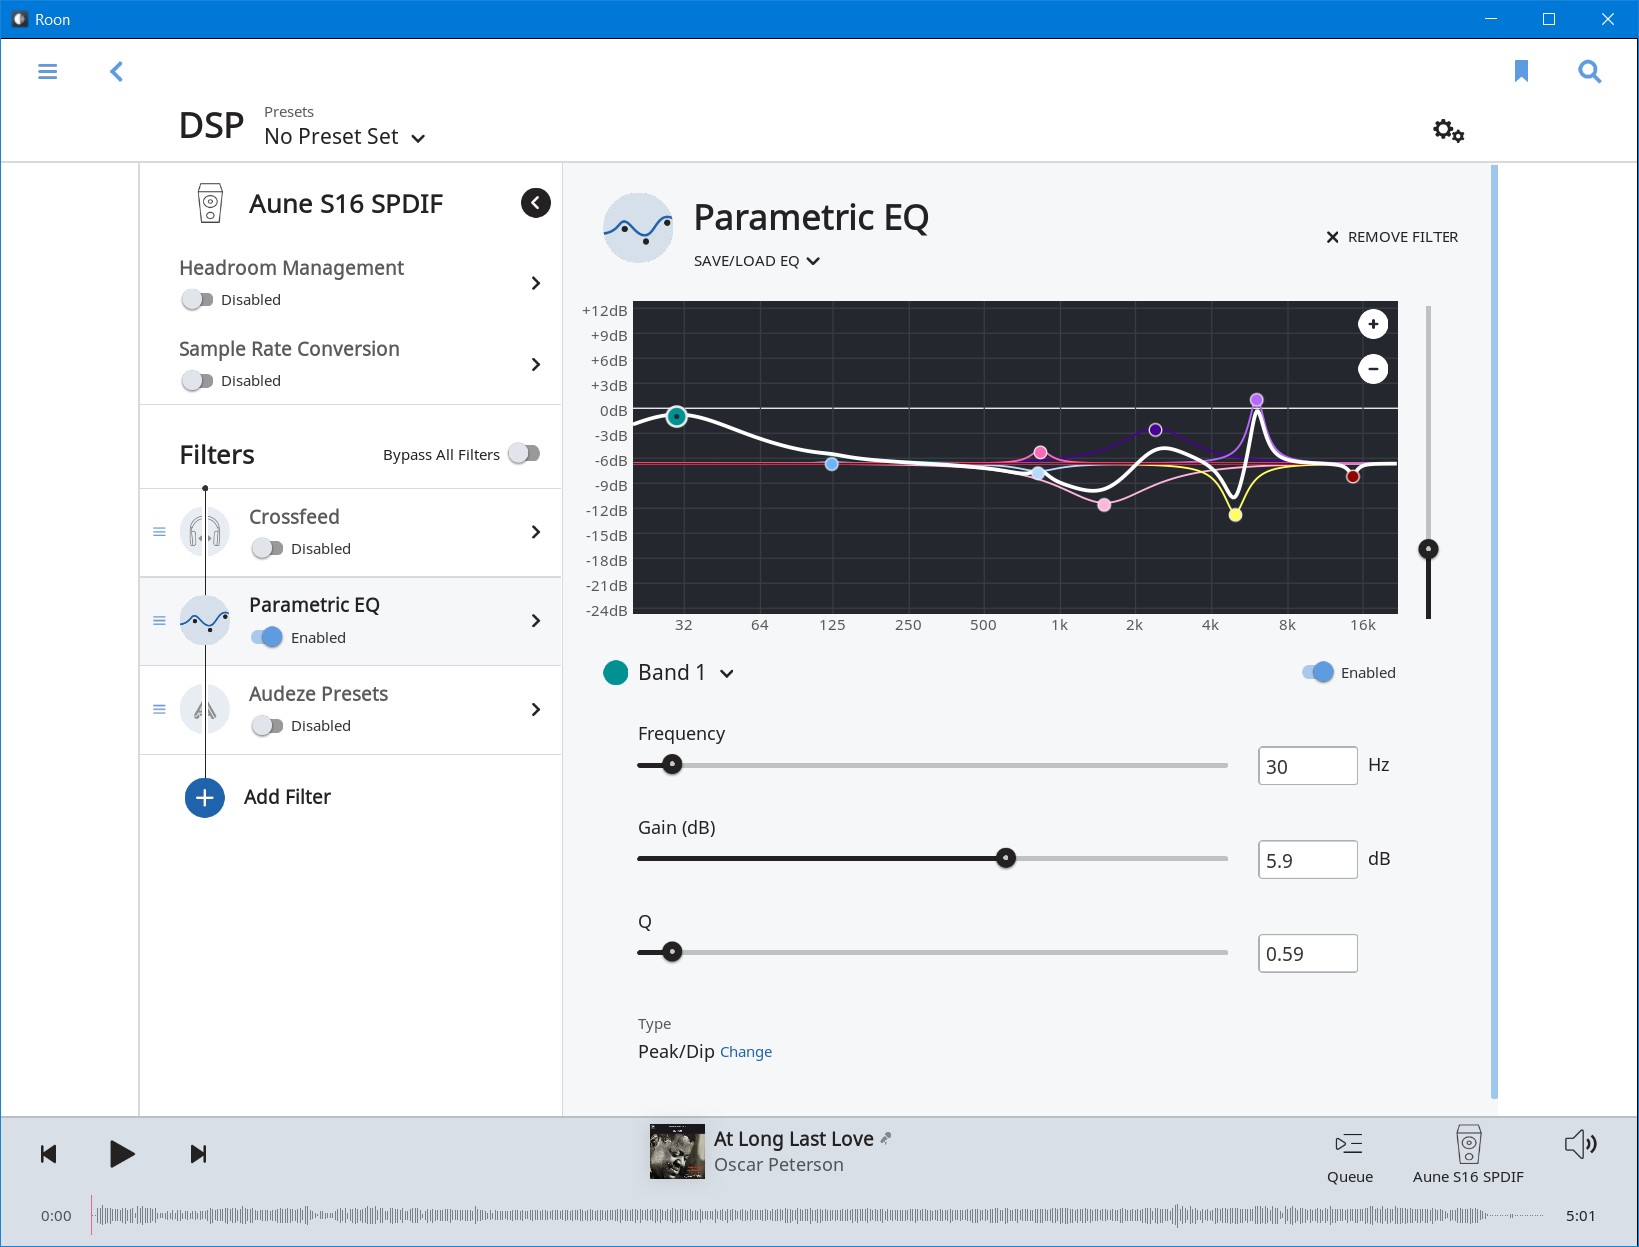
Task: Click the Frequency slider handle
Action: (673, 765)
